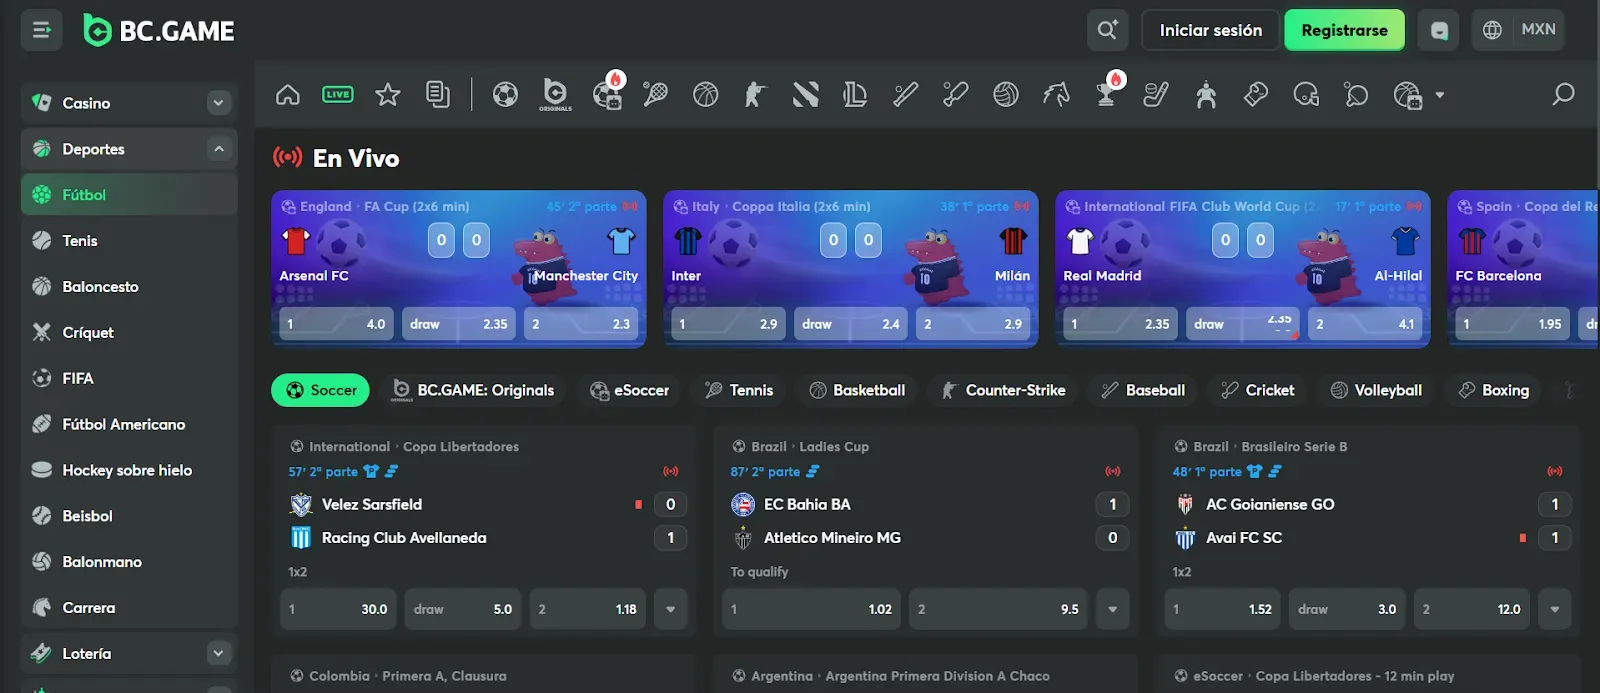Open the LIVE events icon
The width and height of the screenshot is (1600, 693).
pos(338,95)
